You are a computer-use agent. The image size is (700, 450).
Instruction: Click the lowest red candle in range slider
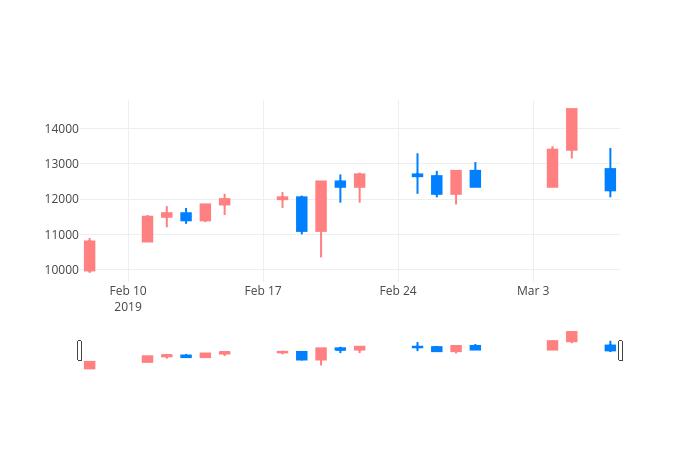tap(90, 365)
